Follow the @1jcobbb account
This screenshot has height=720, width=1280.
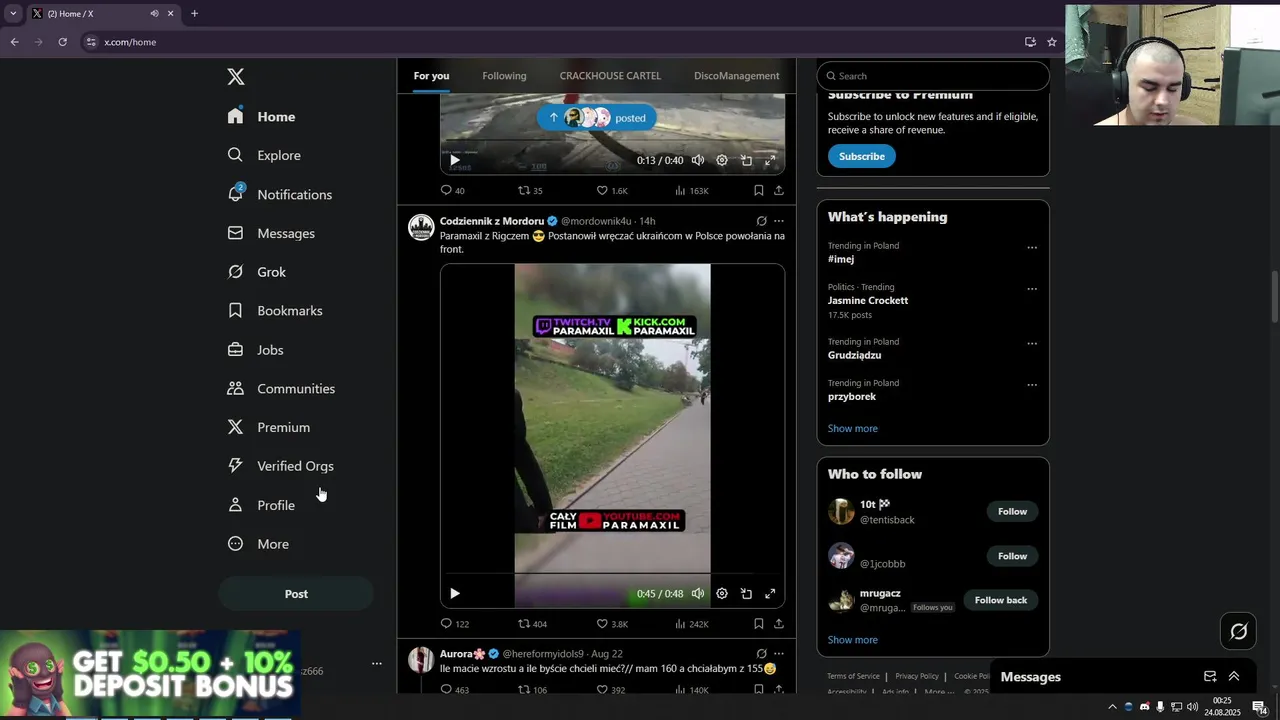tap(1012, 556)
